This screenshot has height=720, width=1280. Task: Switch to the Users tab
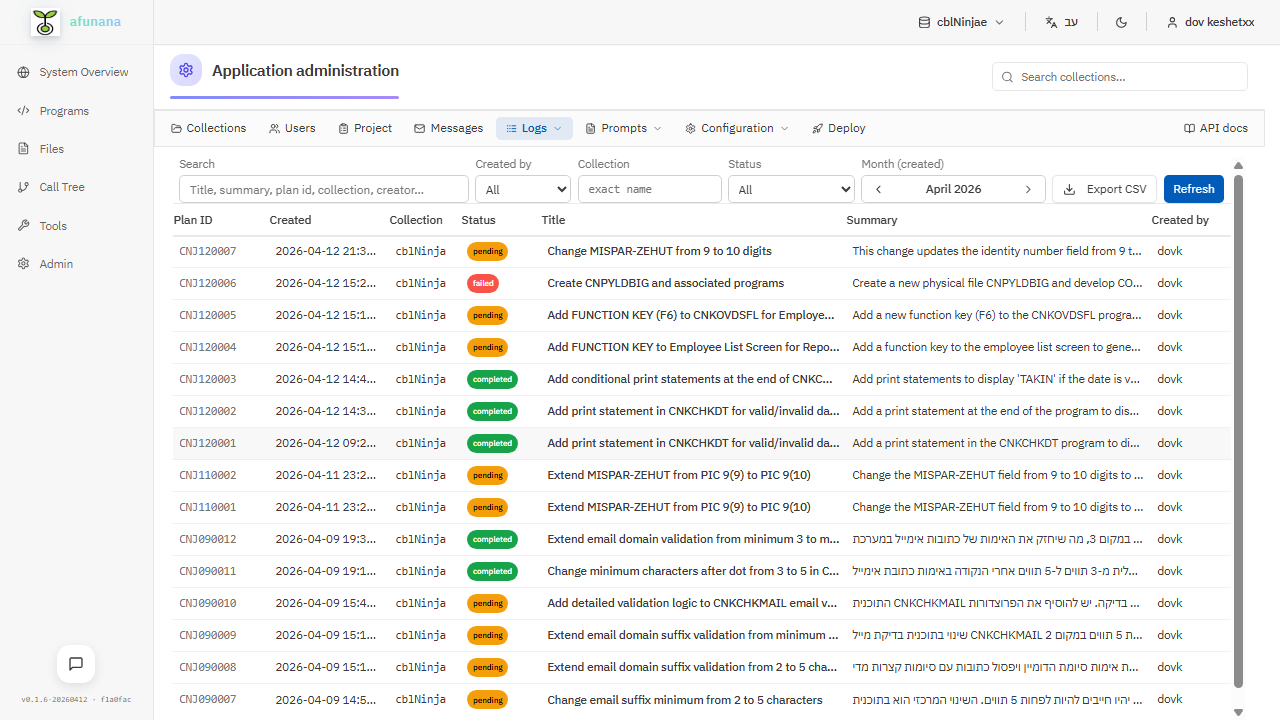pyautogui.click(x=292, y=128)
